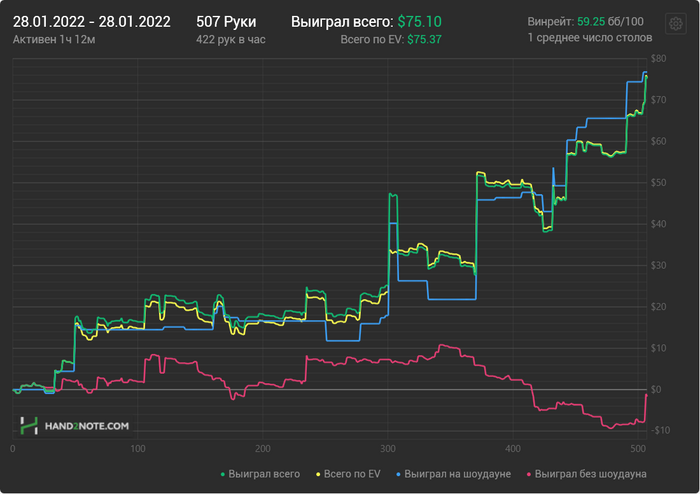
Task: Click '1 среднее число столов' text
Action: click(x=590, y=37)
